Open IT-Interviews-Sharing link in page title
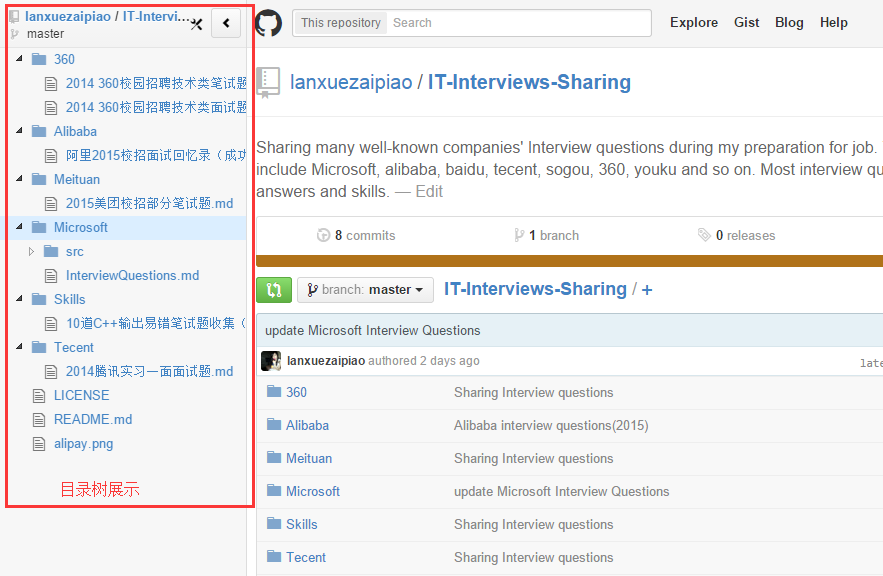Image resolution: width=883 pixels, height=576 pixels. point(529,82)
